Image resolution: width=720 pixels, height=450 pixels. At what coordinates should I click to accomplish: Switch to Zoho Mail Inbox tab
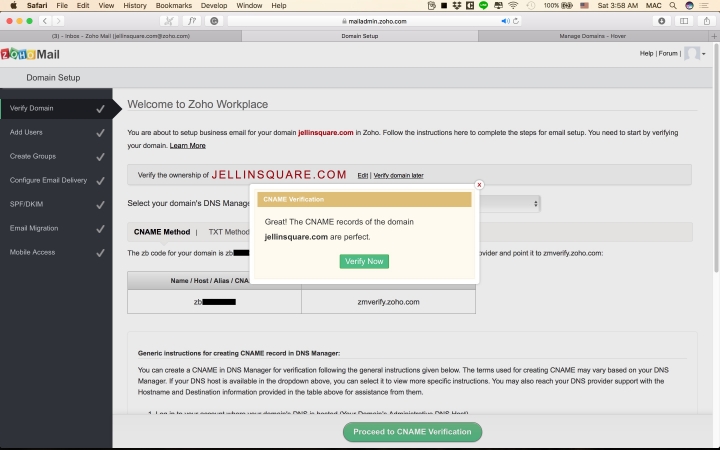pyautogui.click(x=121, y=36)
